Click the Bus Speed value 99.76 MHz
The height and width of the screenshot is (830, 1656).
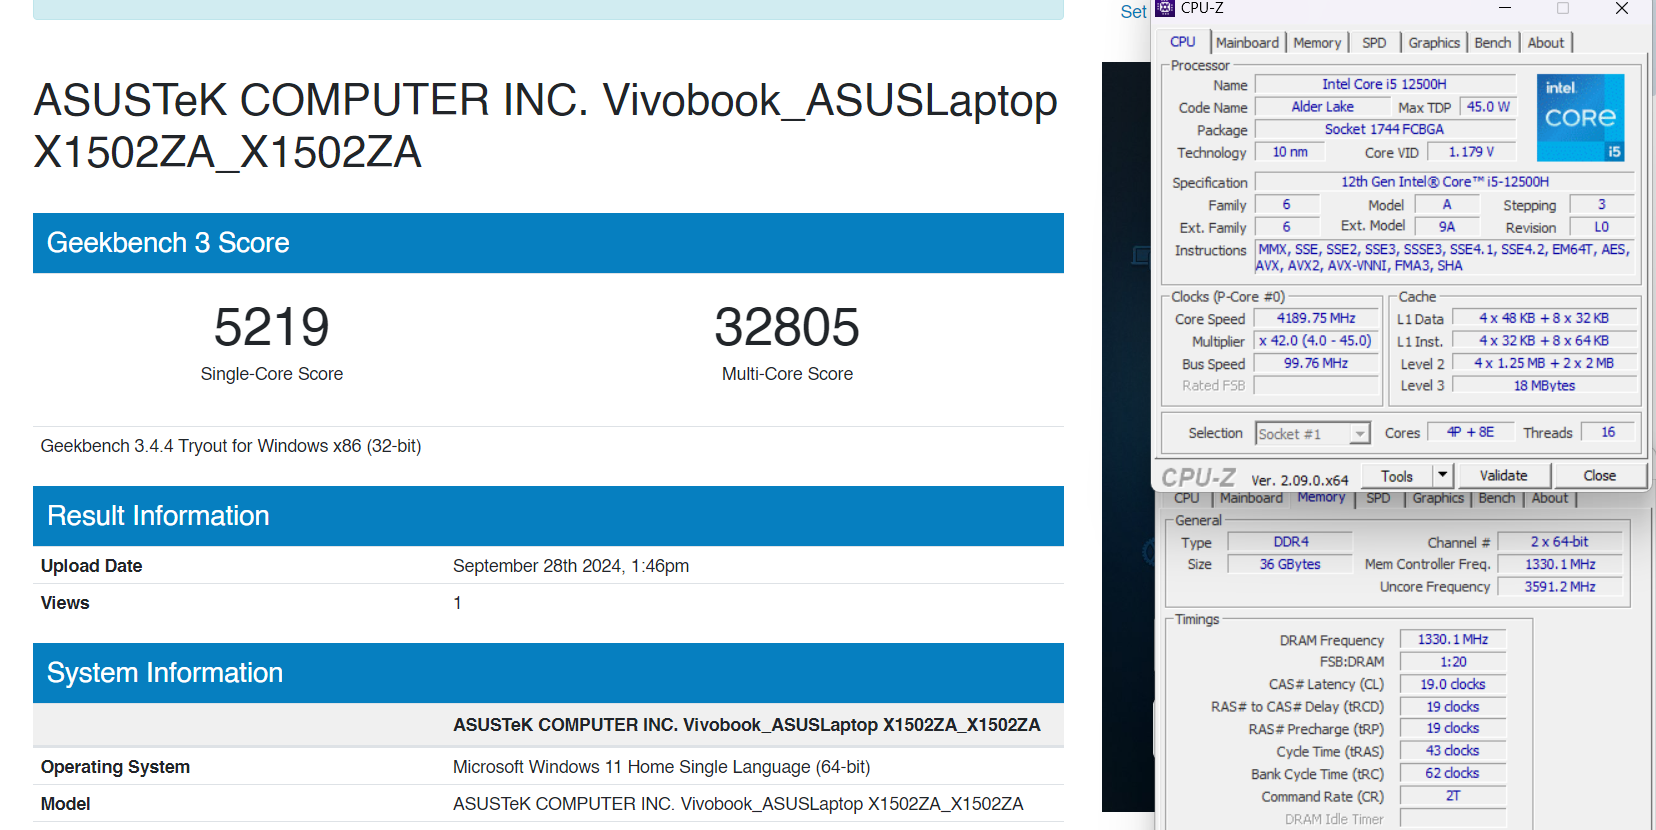[1316, 363]
